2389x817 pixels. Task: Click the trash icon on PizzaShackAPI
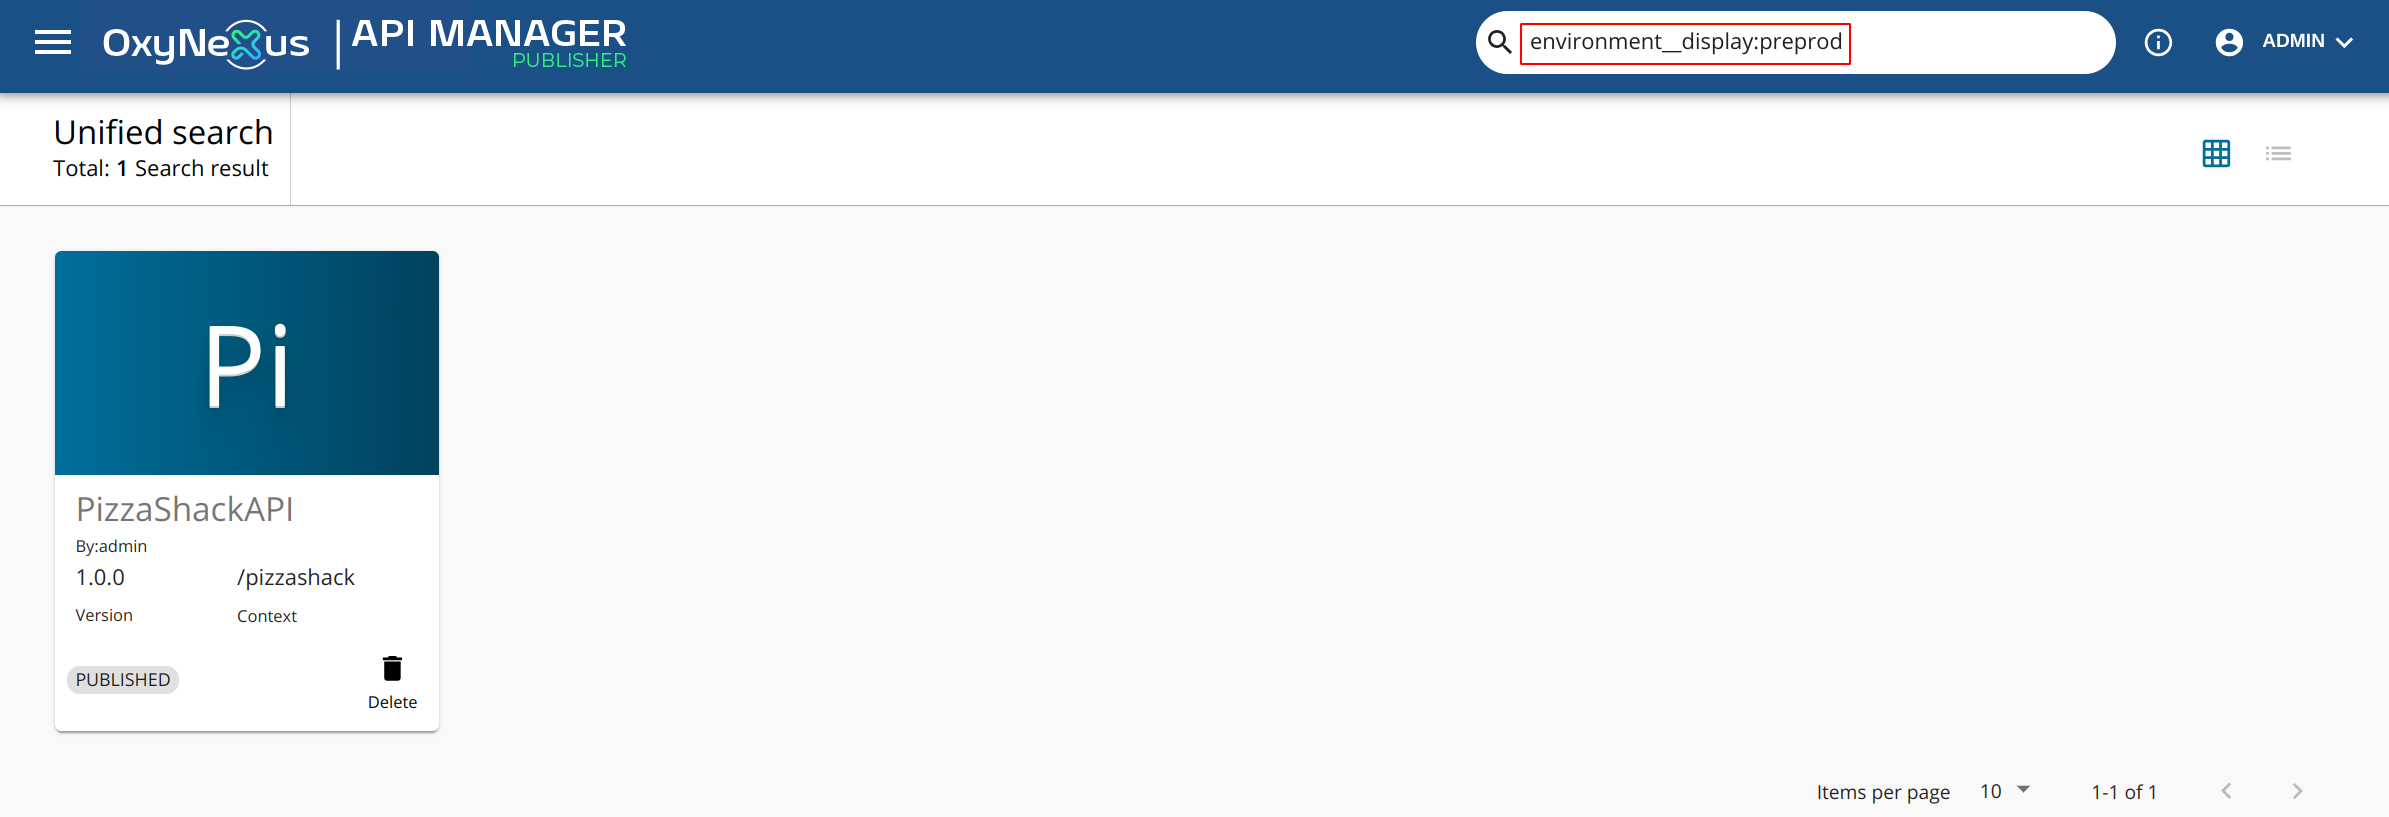click(392, 668)
